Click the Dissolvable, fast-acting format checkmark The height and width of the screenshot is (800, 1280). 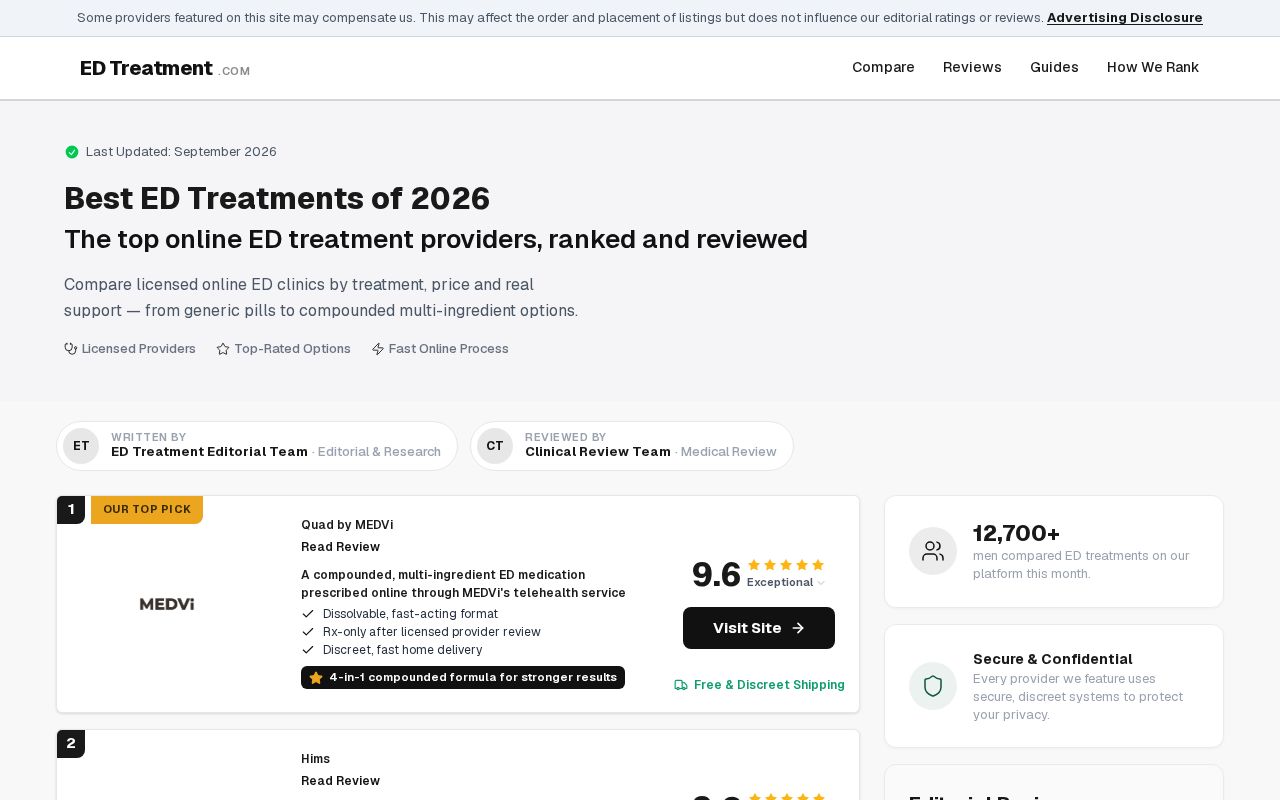(x=308, y=614)
